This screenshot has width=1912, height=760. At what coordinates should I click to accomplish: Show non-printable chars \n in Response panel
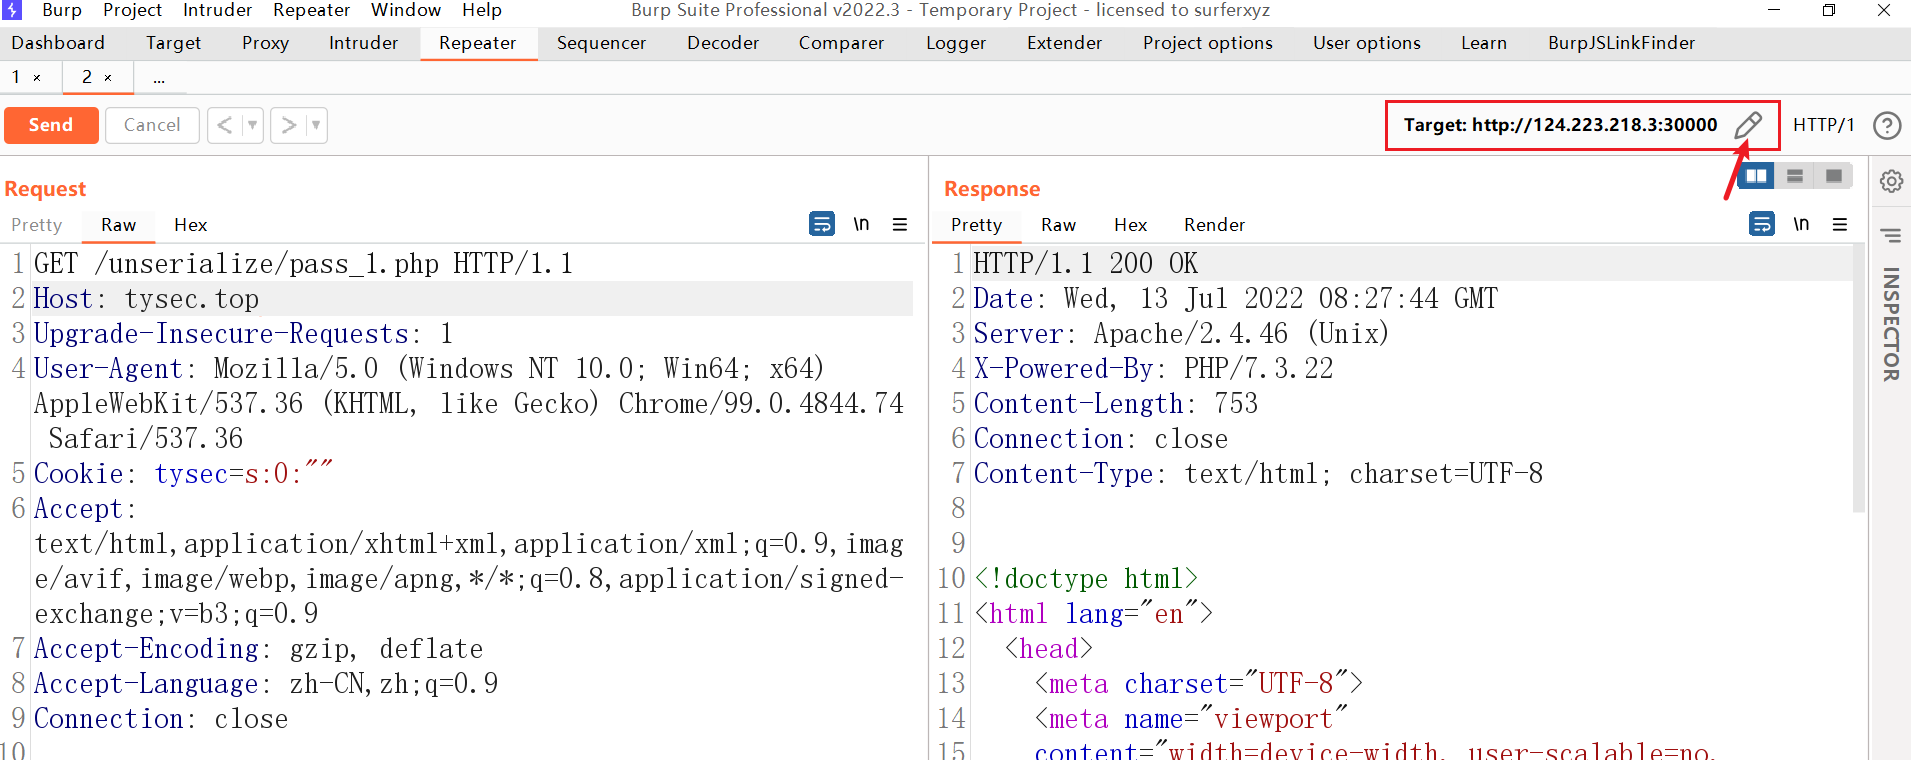(1801, 224)
